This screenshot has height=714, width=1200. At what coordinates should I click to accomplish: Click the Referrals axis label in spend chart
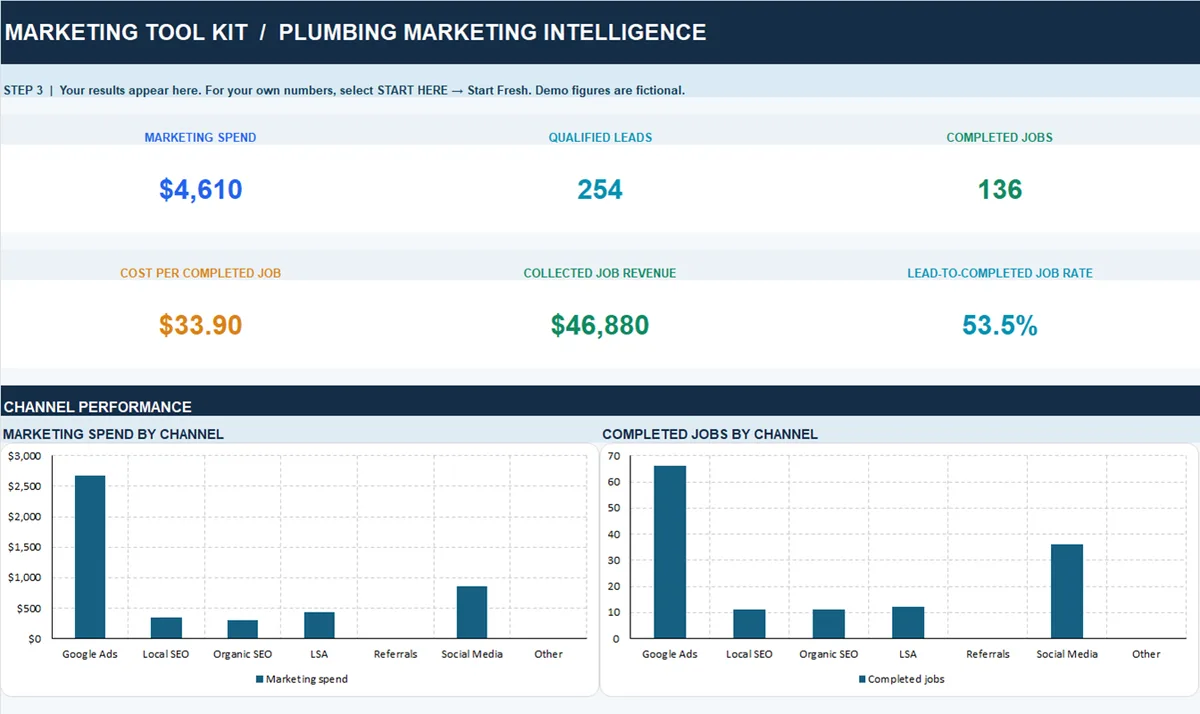pyautogui.click(x=395, y=654)
